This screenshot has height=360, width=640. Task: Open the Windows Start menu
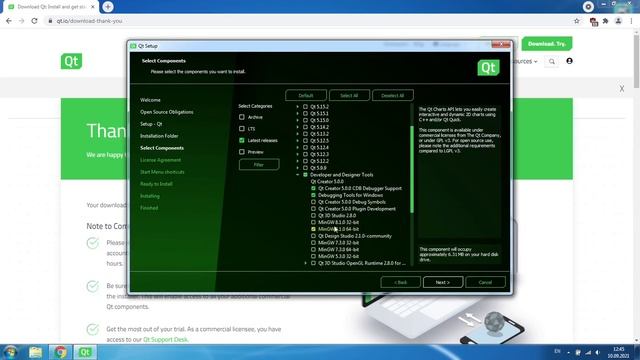(10, 352)
